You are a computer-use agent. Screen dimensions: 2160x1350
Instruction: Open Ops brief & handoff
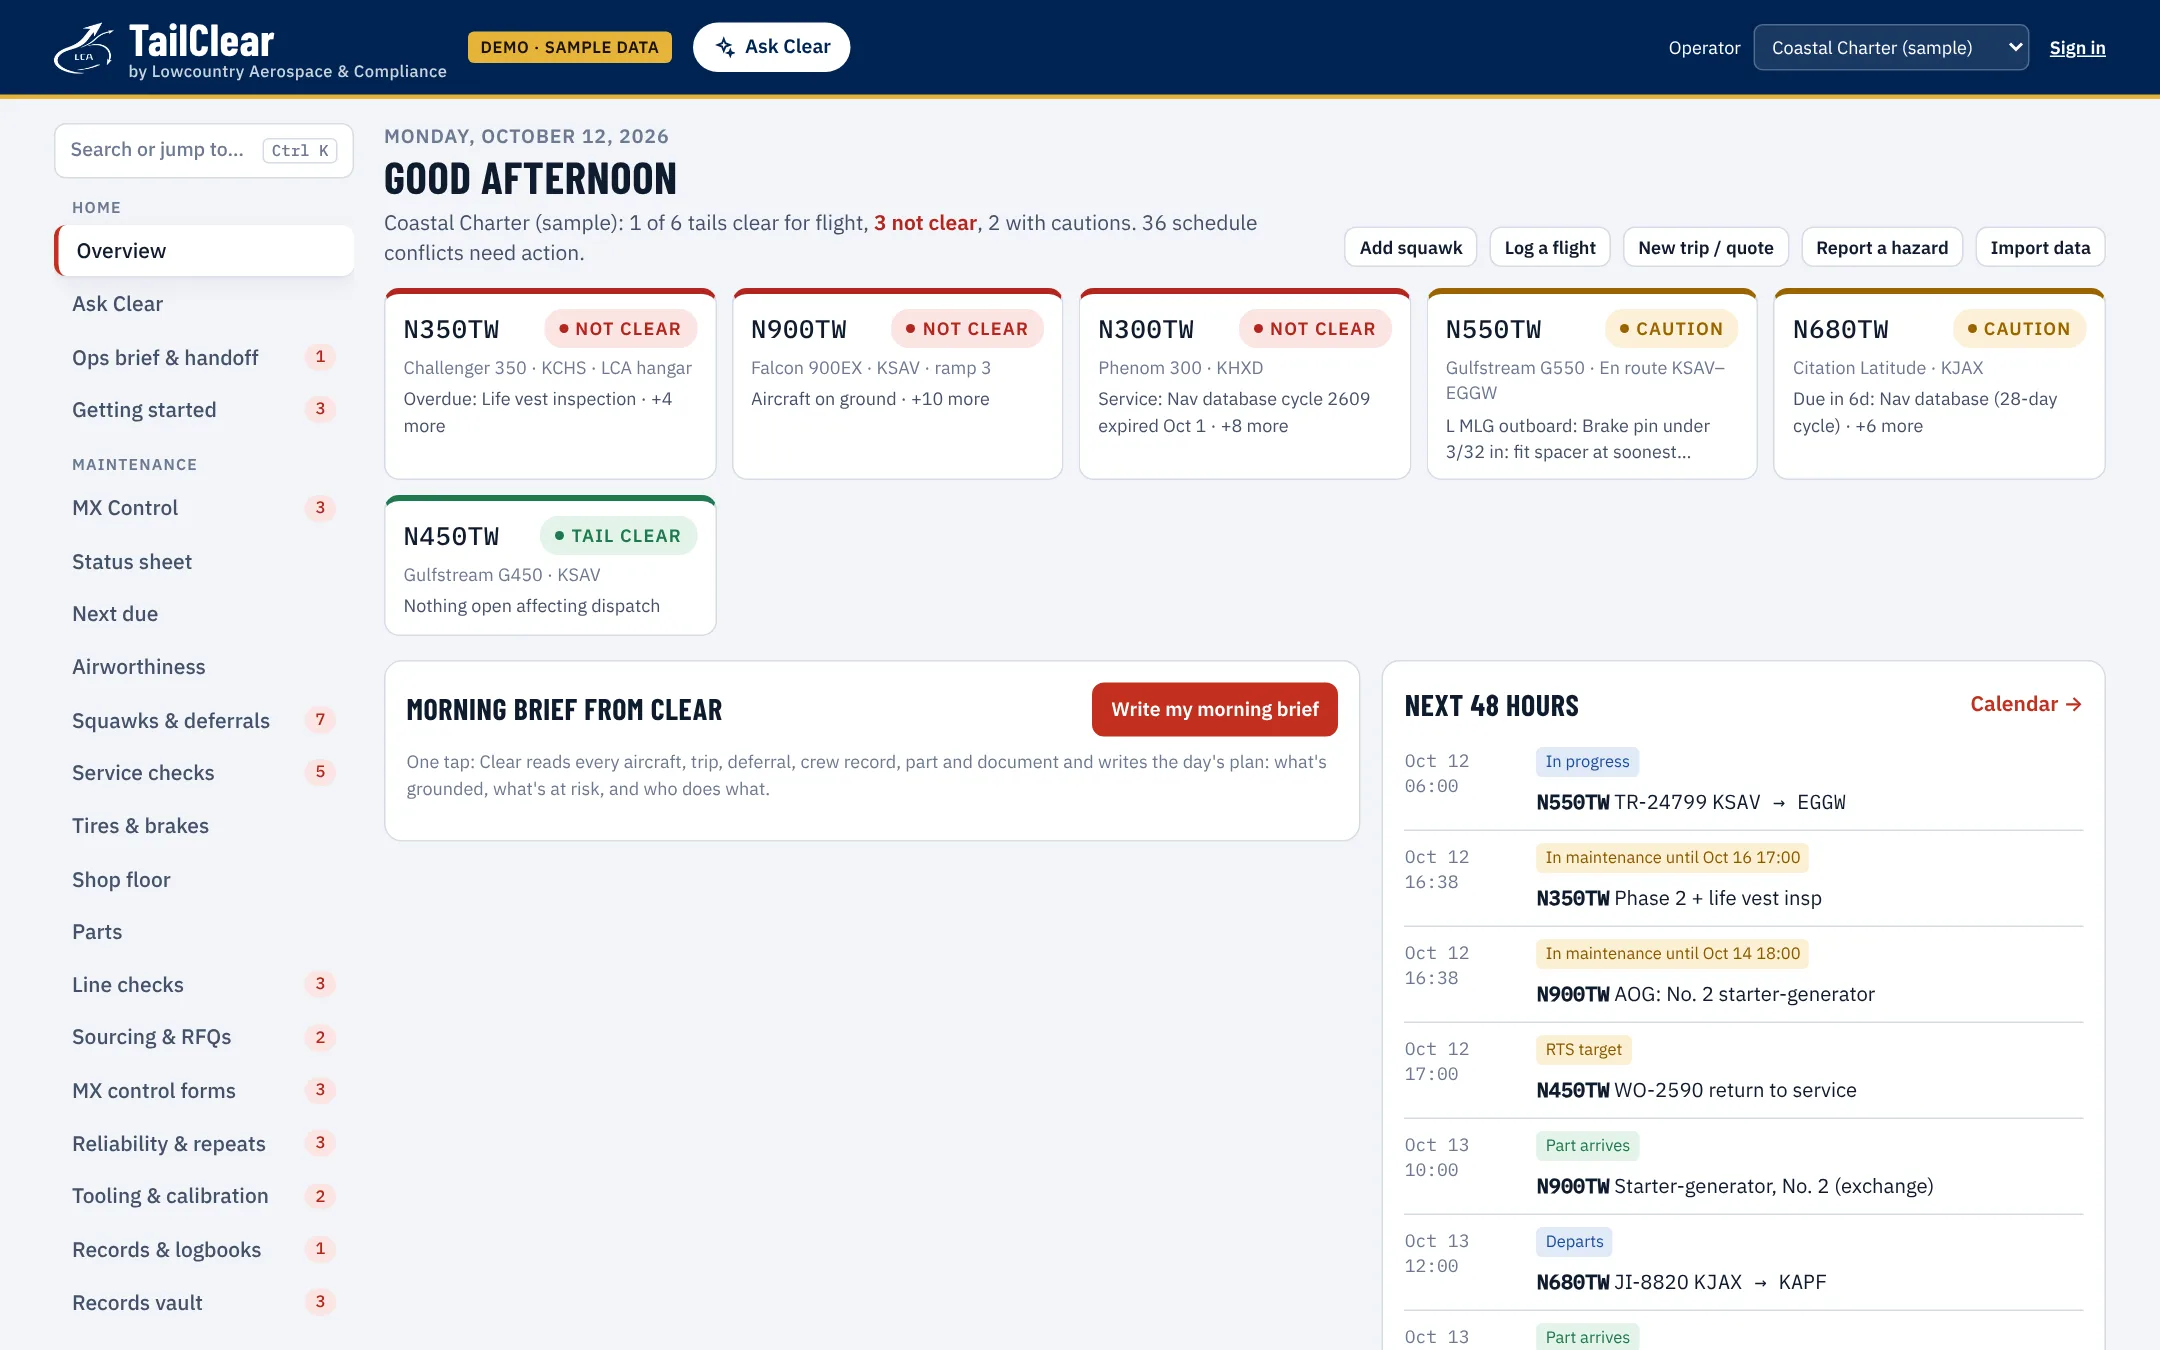click(x=204, y=357)
